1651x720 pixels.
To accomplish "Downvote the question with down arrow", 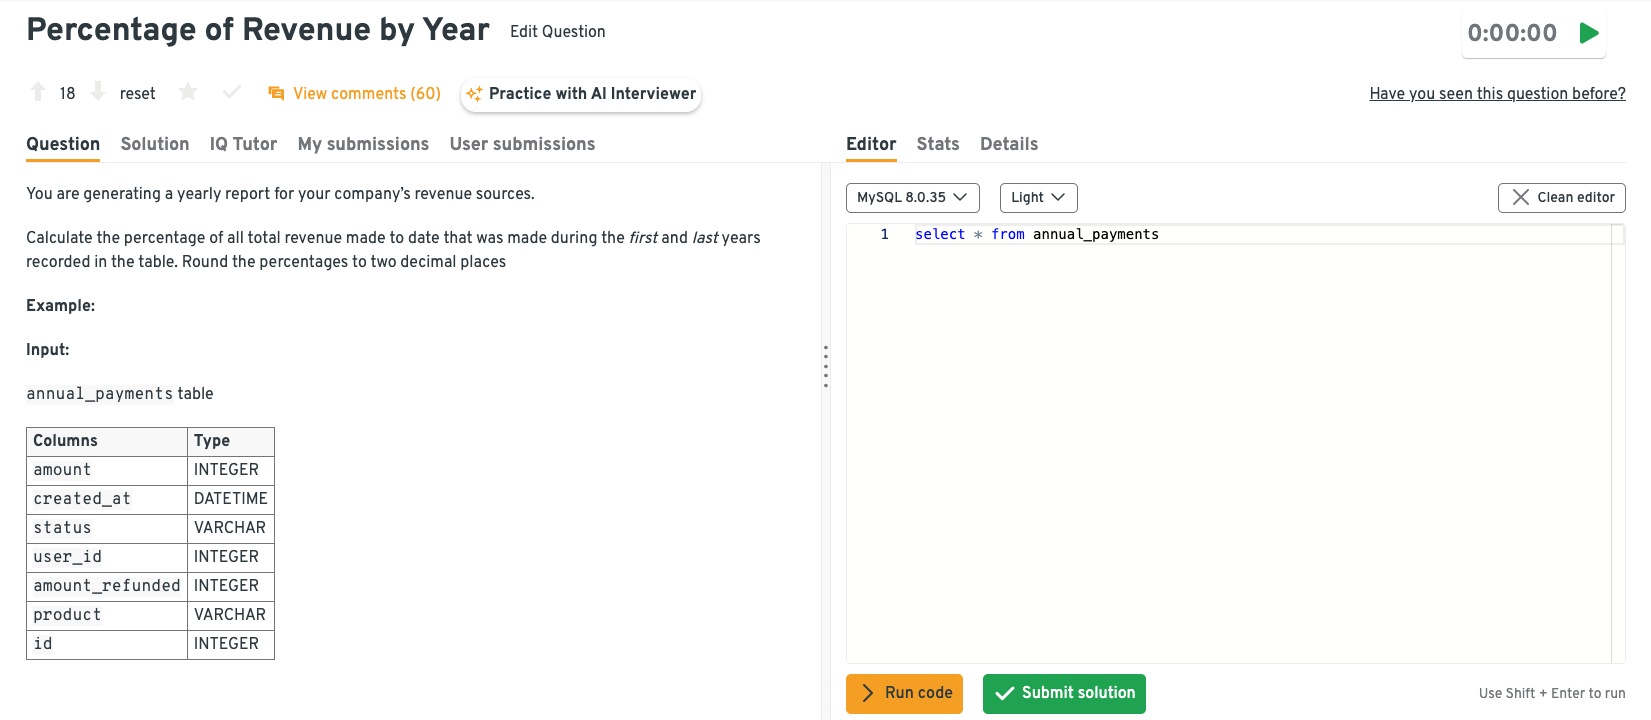I will 98,92.
